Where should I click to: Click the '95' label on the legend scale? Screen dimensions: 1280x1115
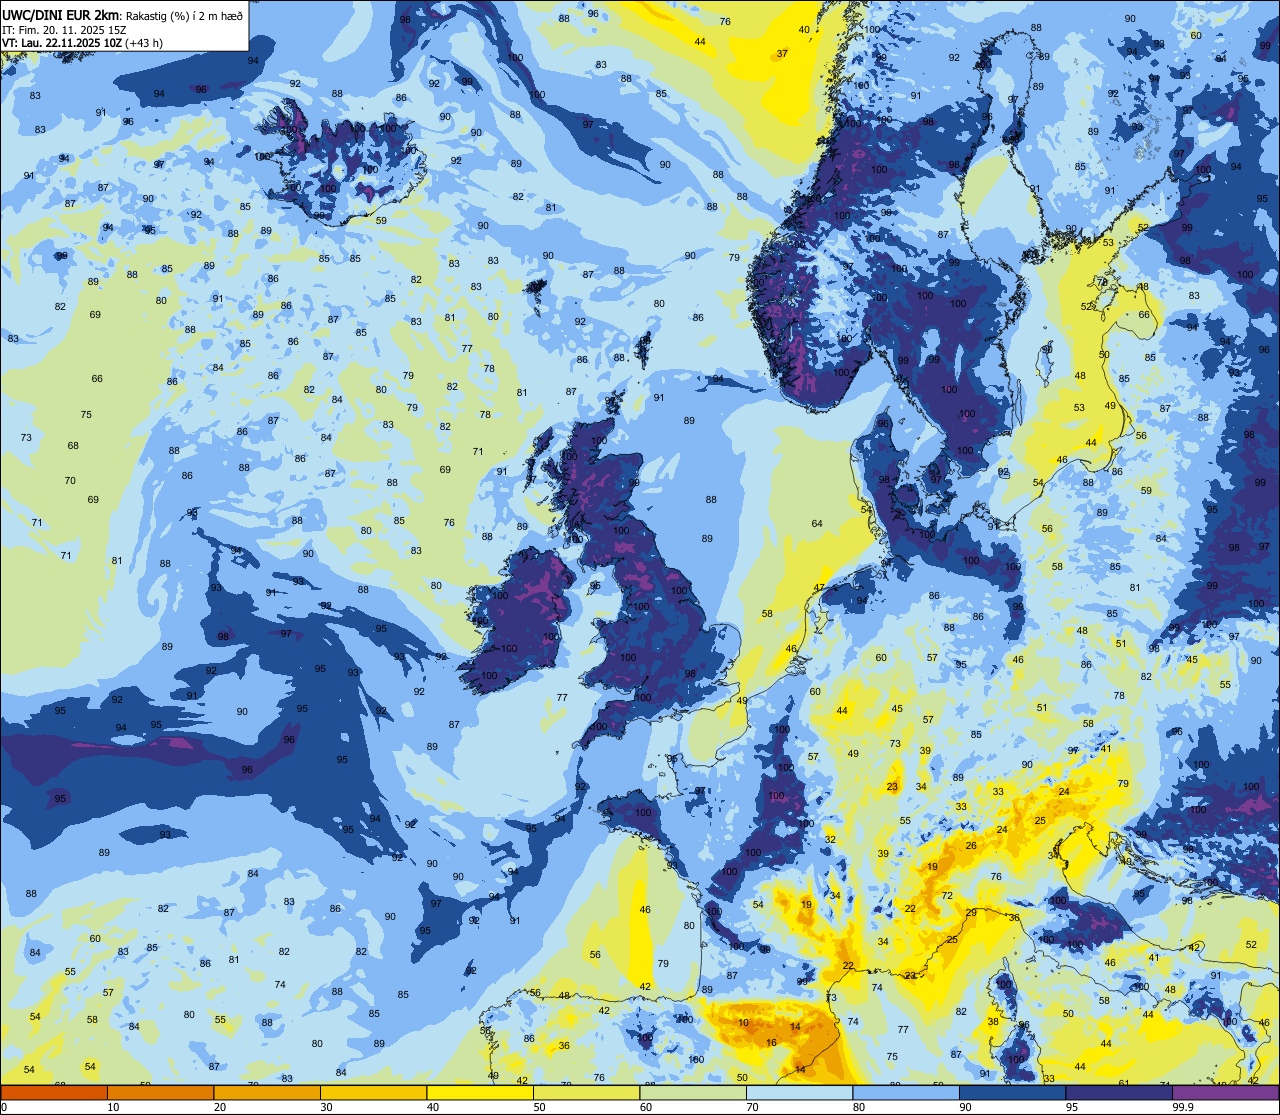pyautogui.click(x=1072, y=1107)
